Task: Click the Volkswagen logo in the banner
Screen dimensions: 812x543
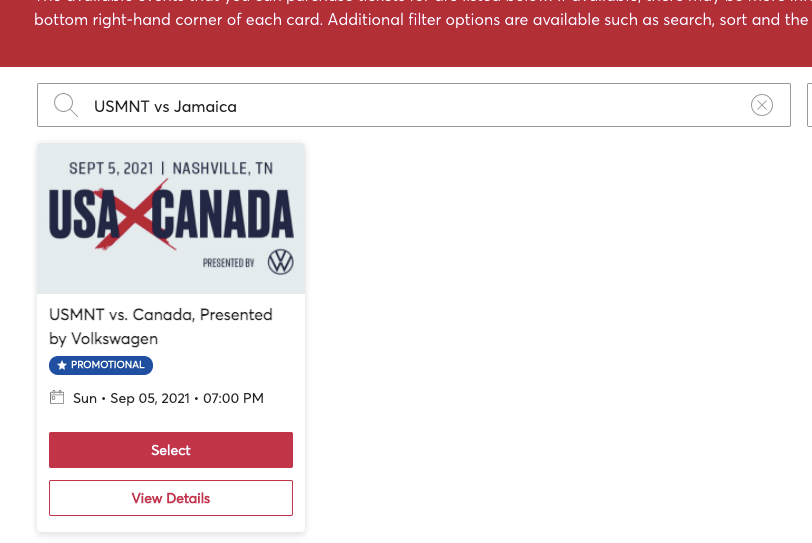Action: [281, 263]
